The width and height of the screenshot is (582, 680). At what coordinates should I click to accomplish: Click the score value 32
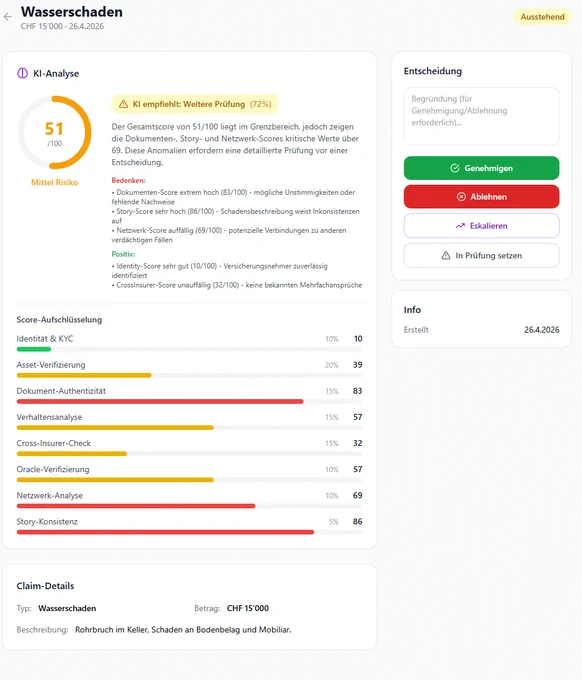[357, 443]
